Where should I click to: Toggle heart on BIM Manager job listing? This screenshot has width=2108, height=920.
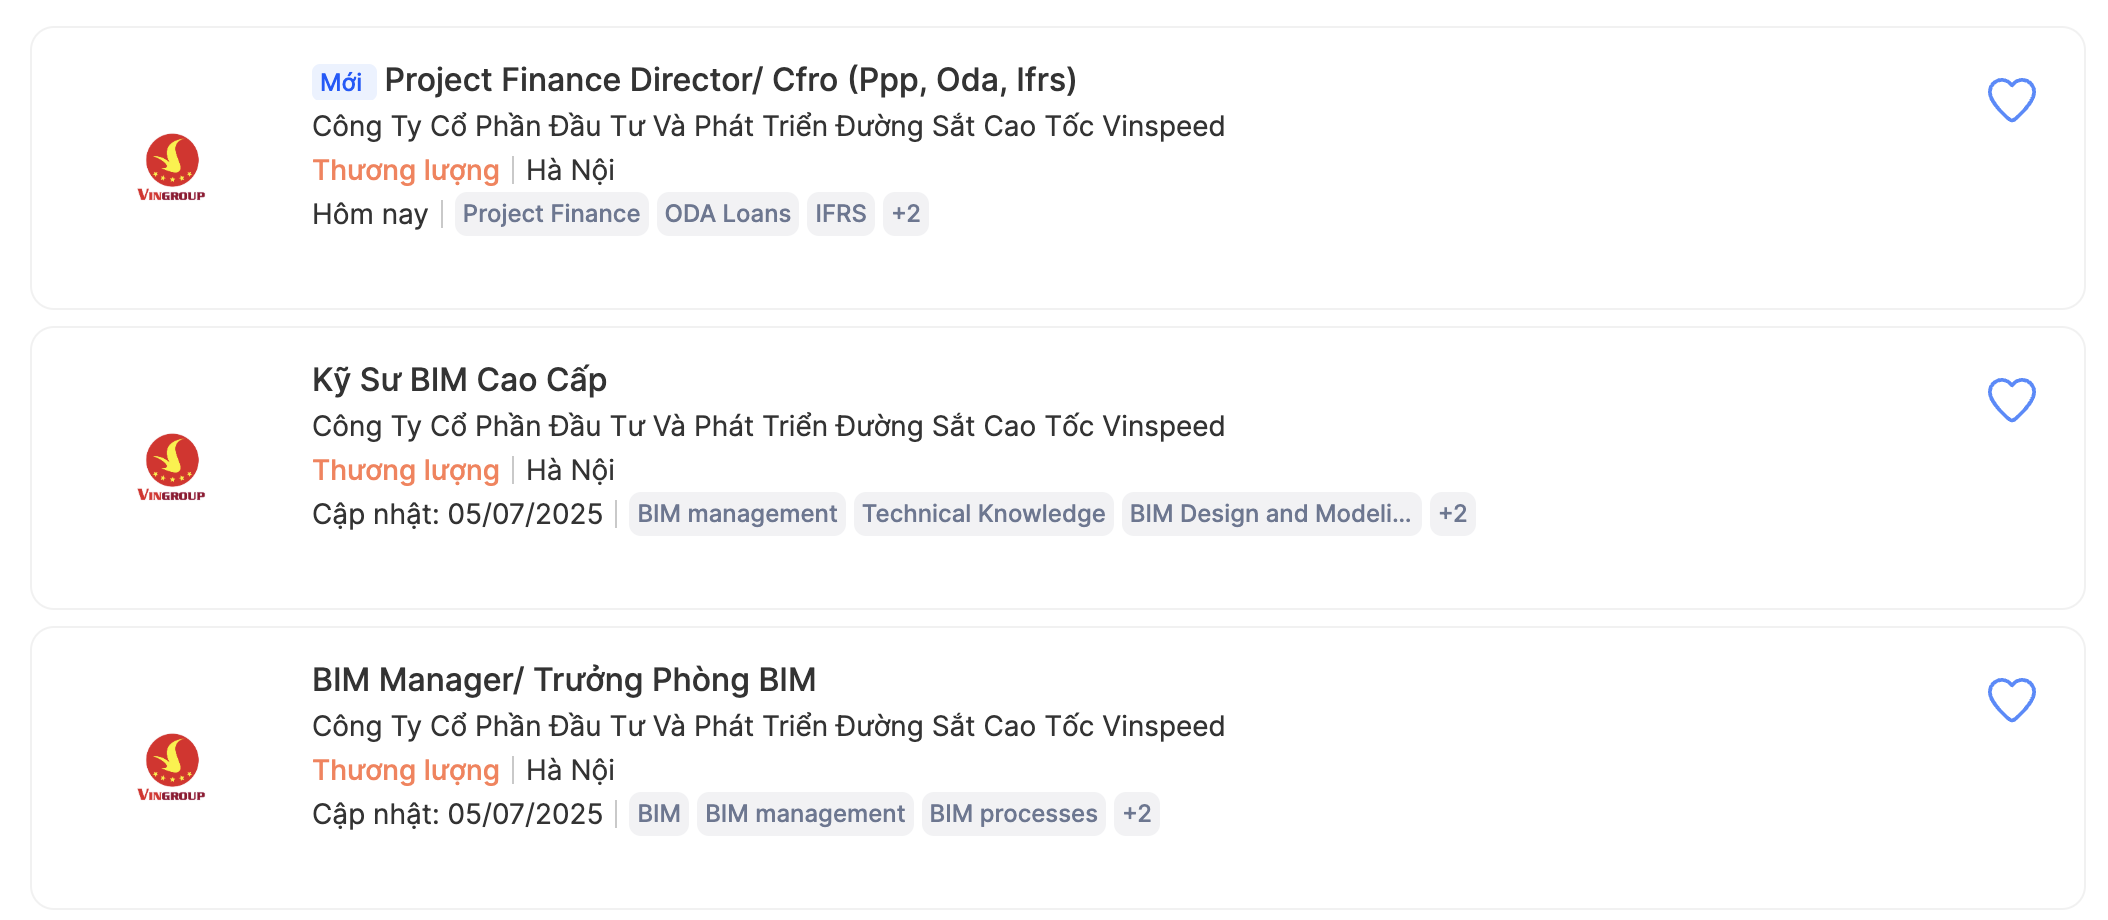point(2011,700)
